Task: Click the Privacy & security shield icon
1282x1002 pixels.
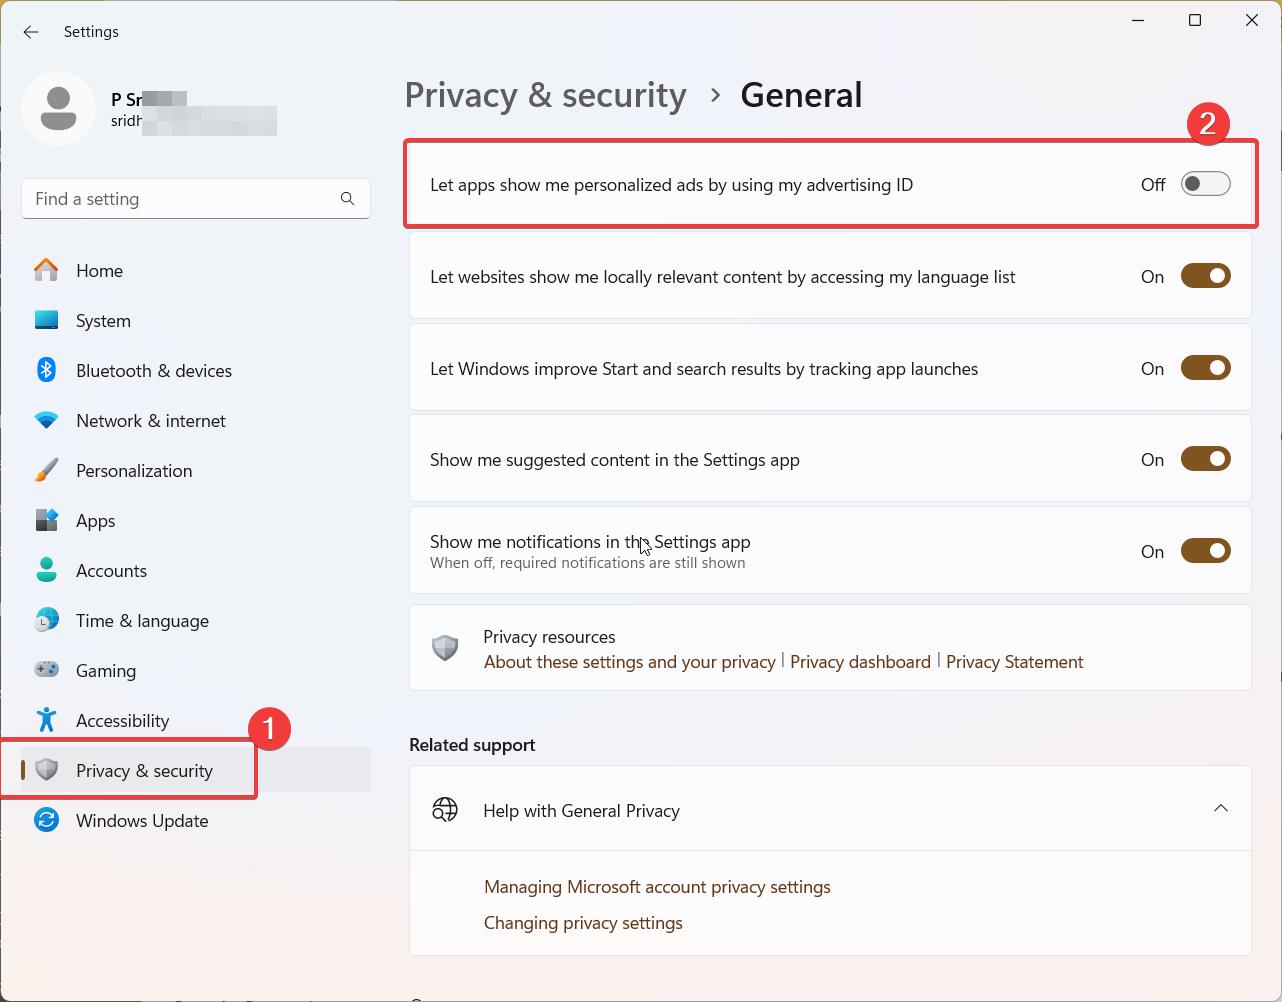Action: (x=46, y=770)
